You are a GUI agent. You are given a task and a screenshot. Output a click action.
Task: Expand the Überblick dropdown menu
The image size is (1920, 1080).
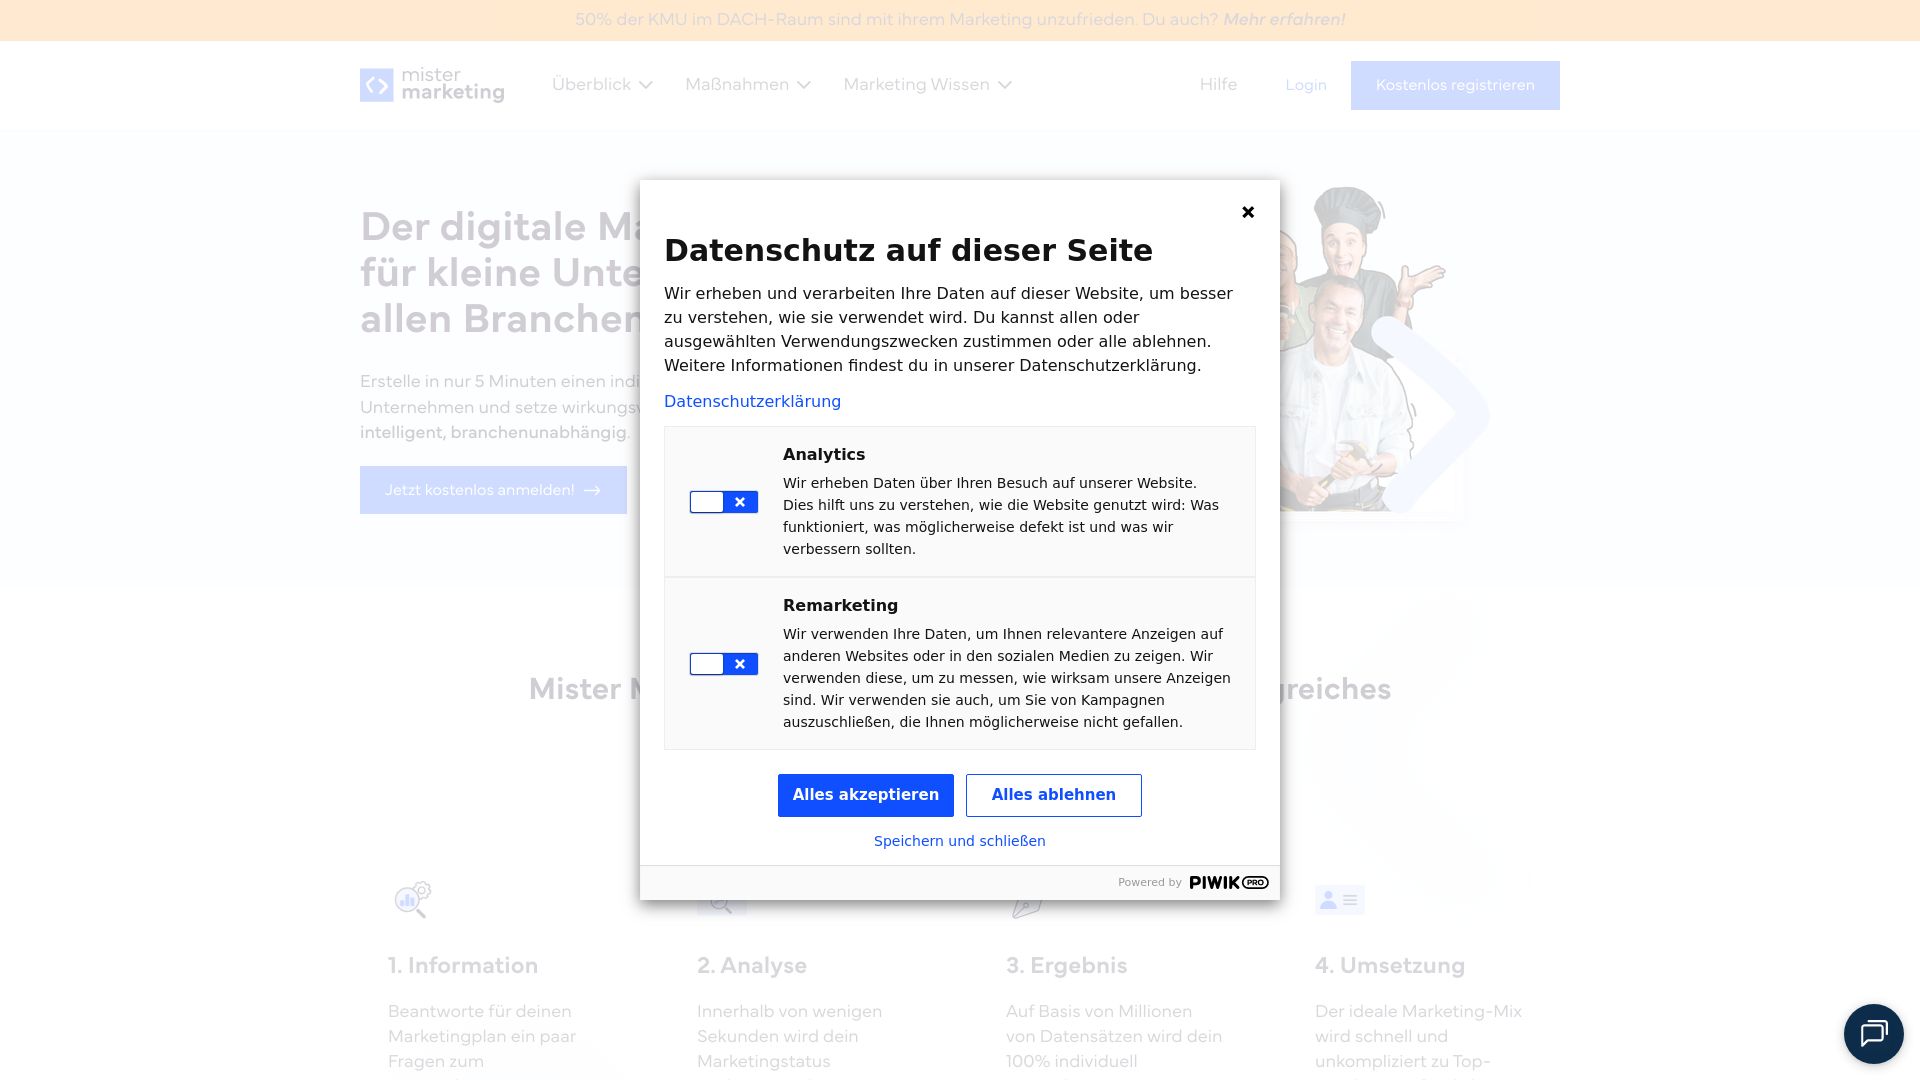click(x=602, y=85)
